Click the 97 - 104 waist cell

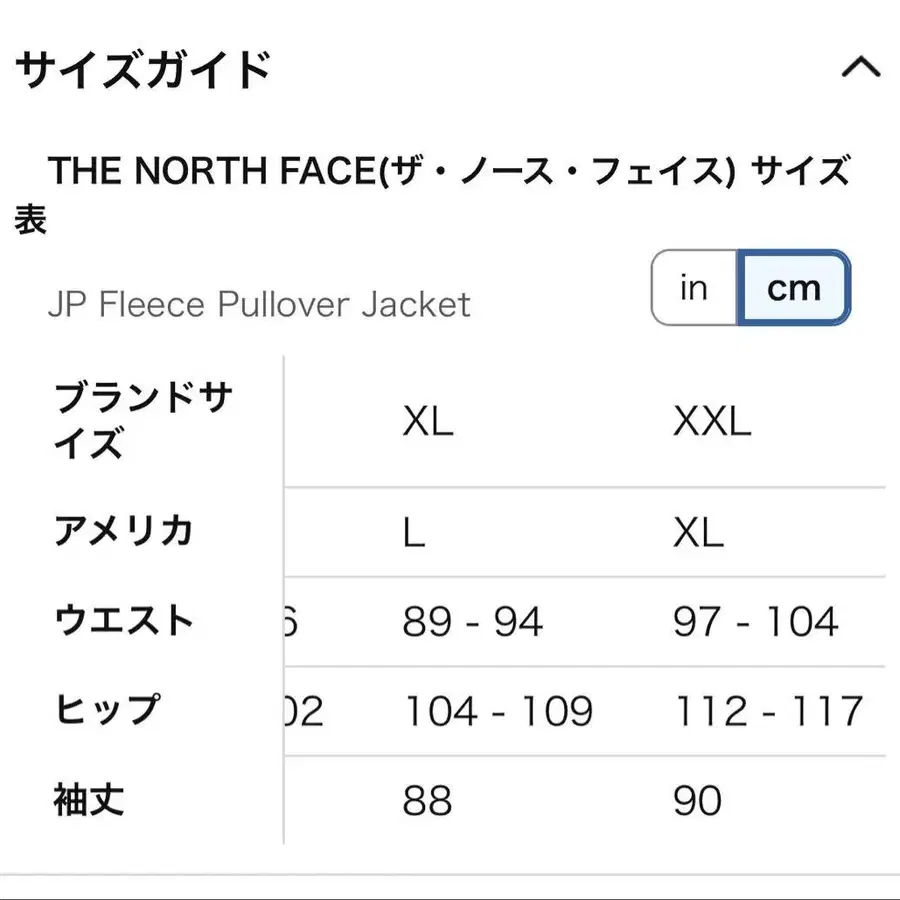pos(755,622)
